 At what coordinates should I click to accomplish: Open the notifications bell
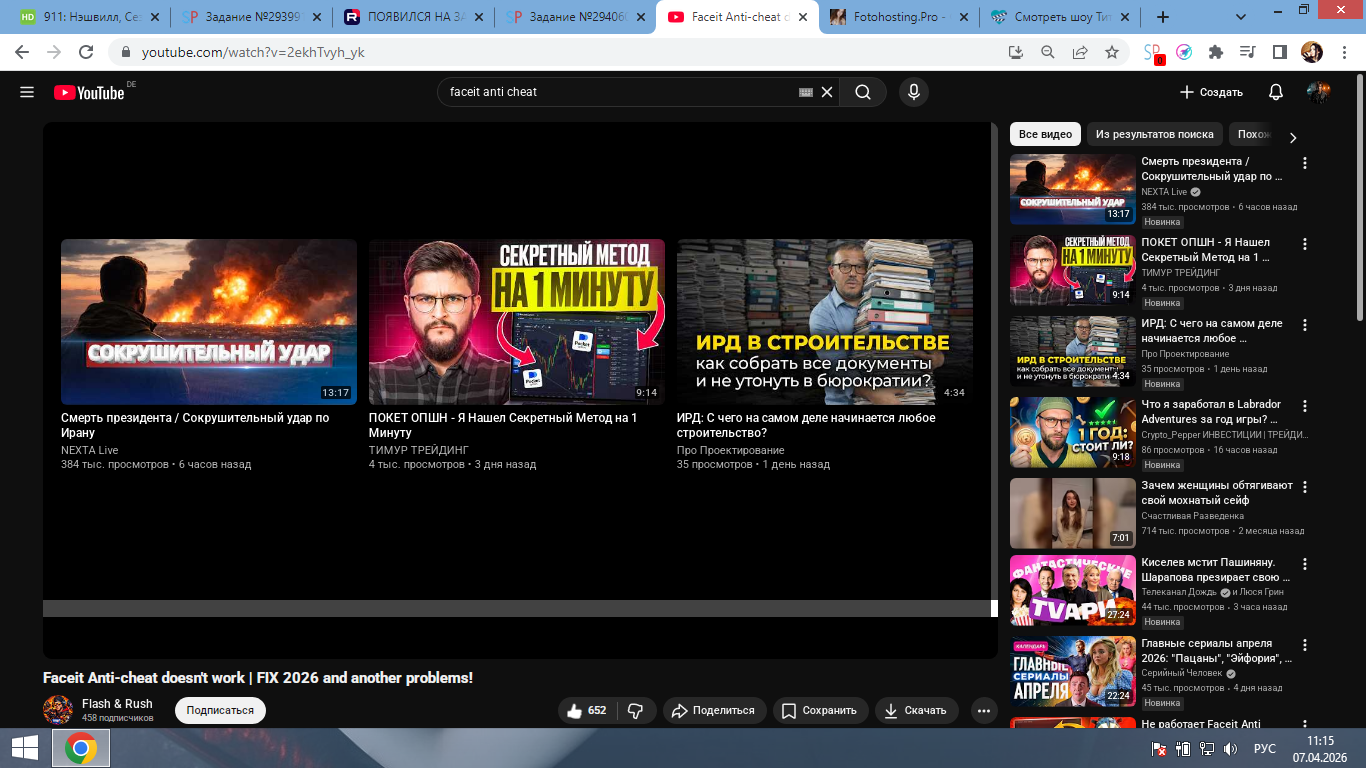point(1275,92)
